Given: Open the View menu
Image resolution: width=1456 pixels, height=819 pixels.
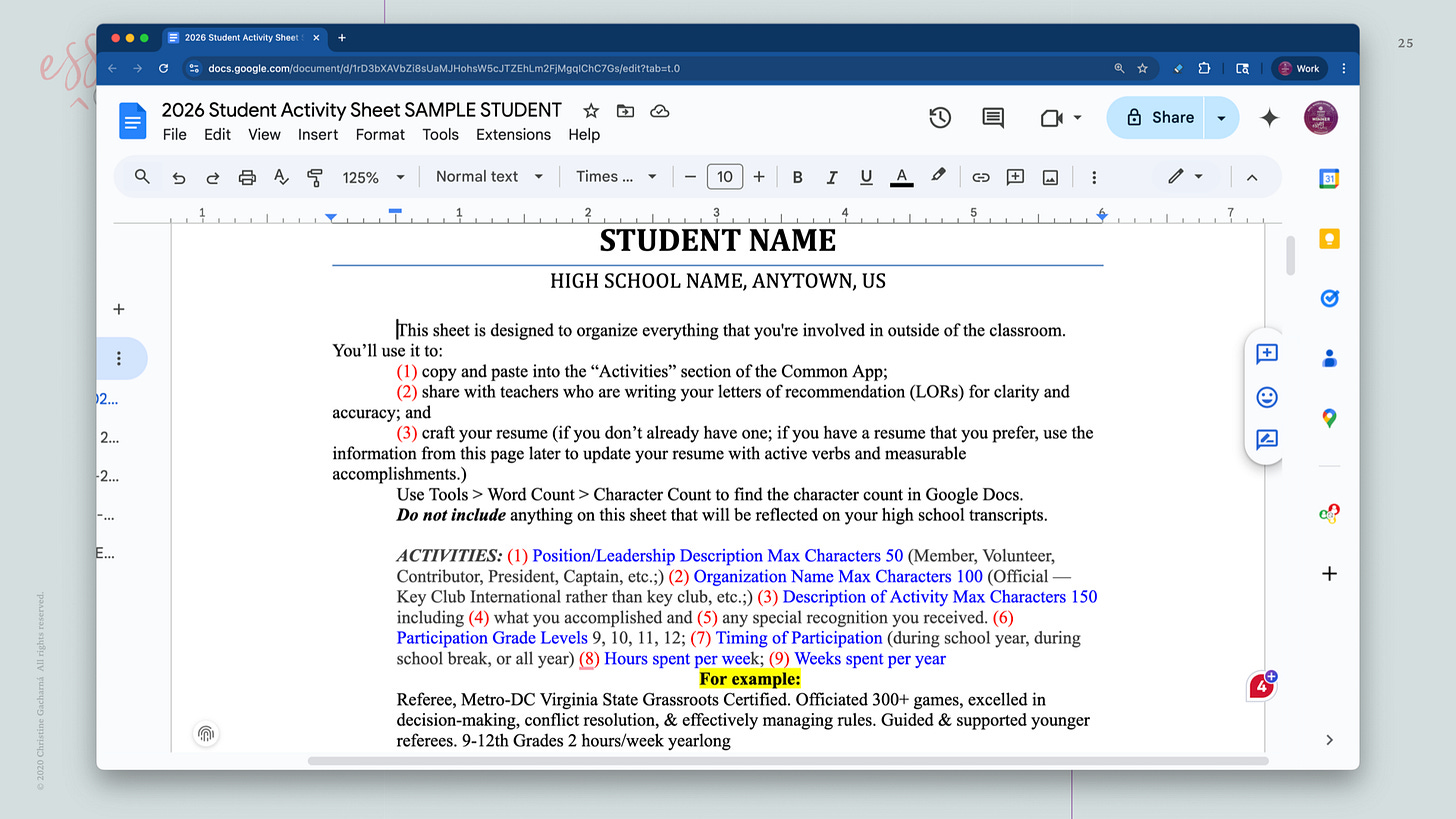Looking at the screenshot, I should (x=264, y=135).
